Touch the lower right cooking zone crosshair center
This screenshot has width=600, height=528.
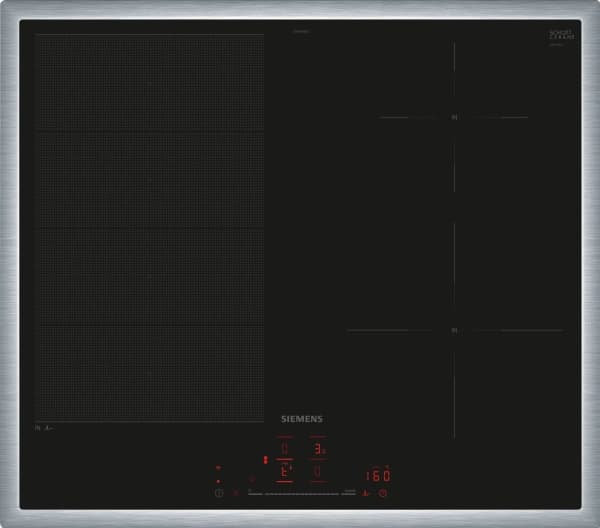(x=454, y=330)
